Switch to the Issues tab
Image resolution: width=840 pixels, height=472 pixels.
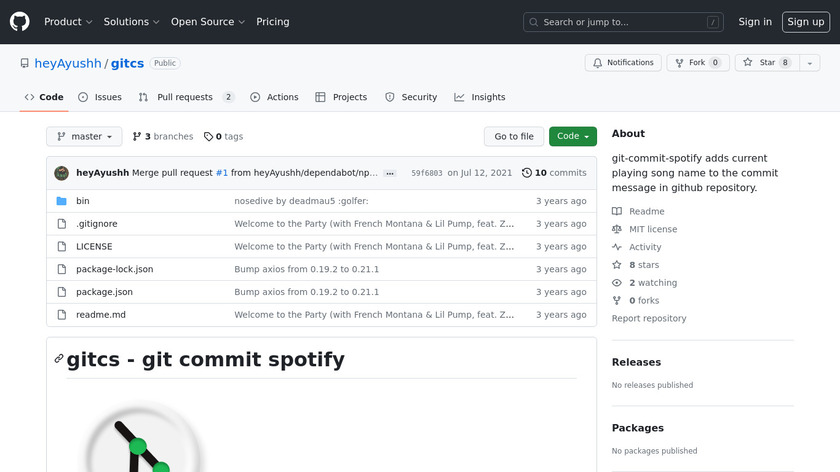click(x=100, y=97)
